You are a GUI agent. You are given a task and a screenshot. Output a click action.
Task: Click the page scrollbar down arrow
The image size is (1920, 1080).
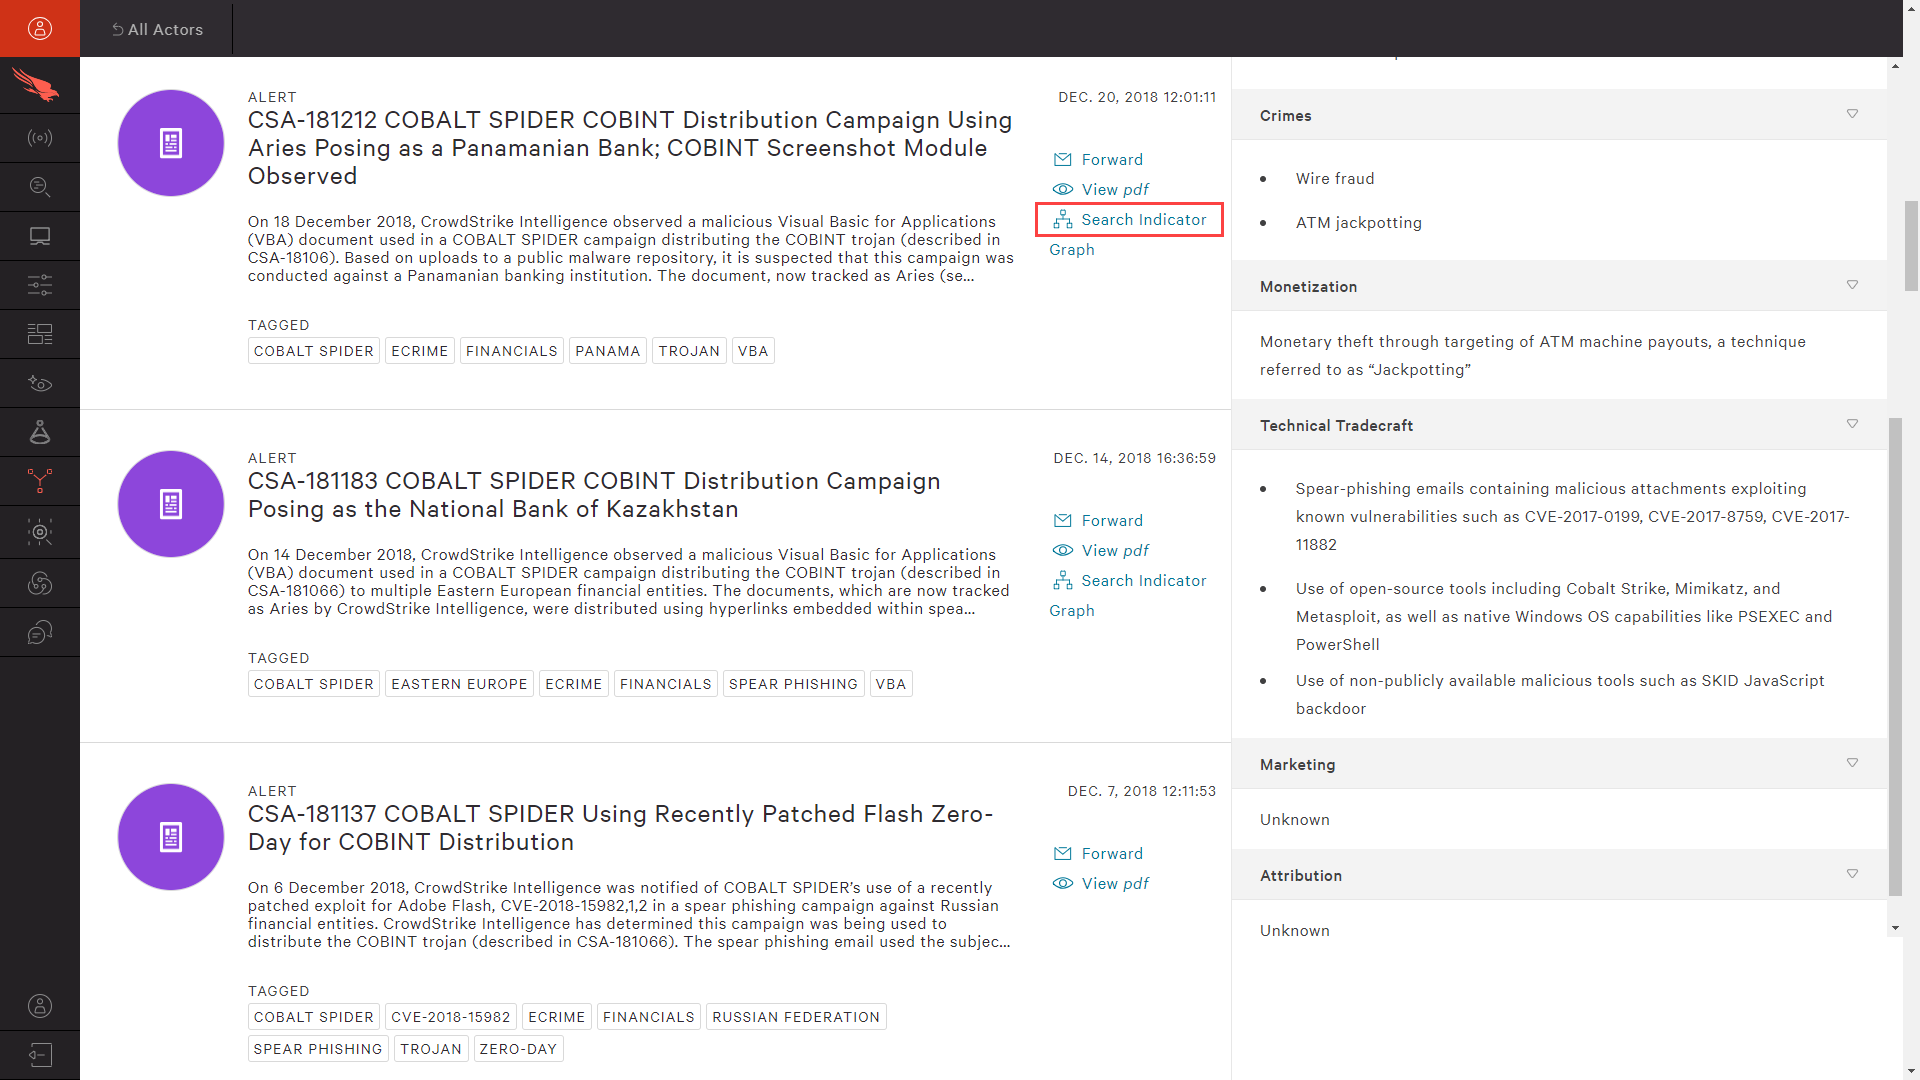click(x=1911, y=1070)
